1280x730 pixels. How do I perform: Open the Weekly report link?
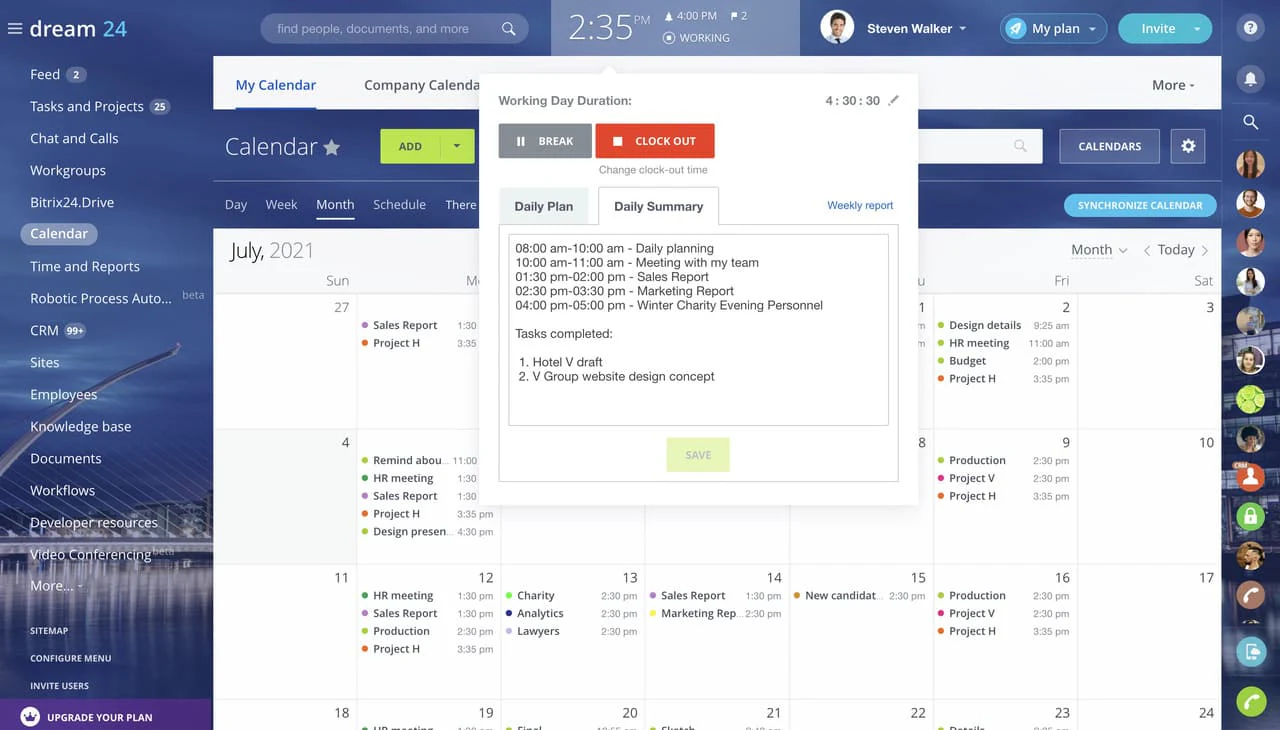point(860,205)
